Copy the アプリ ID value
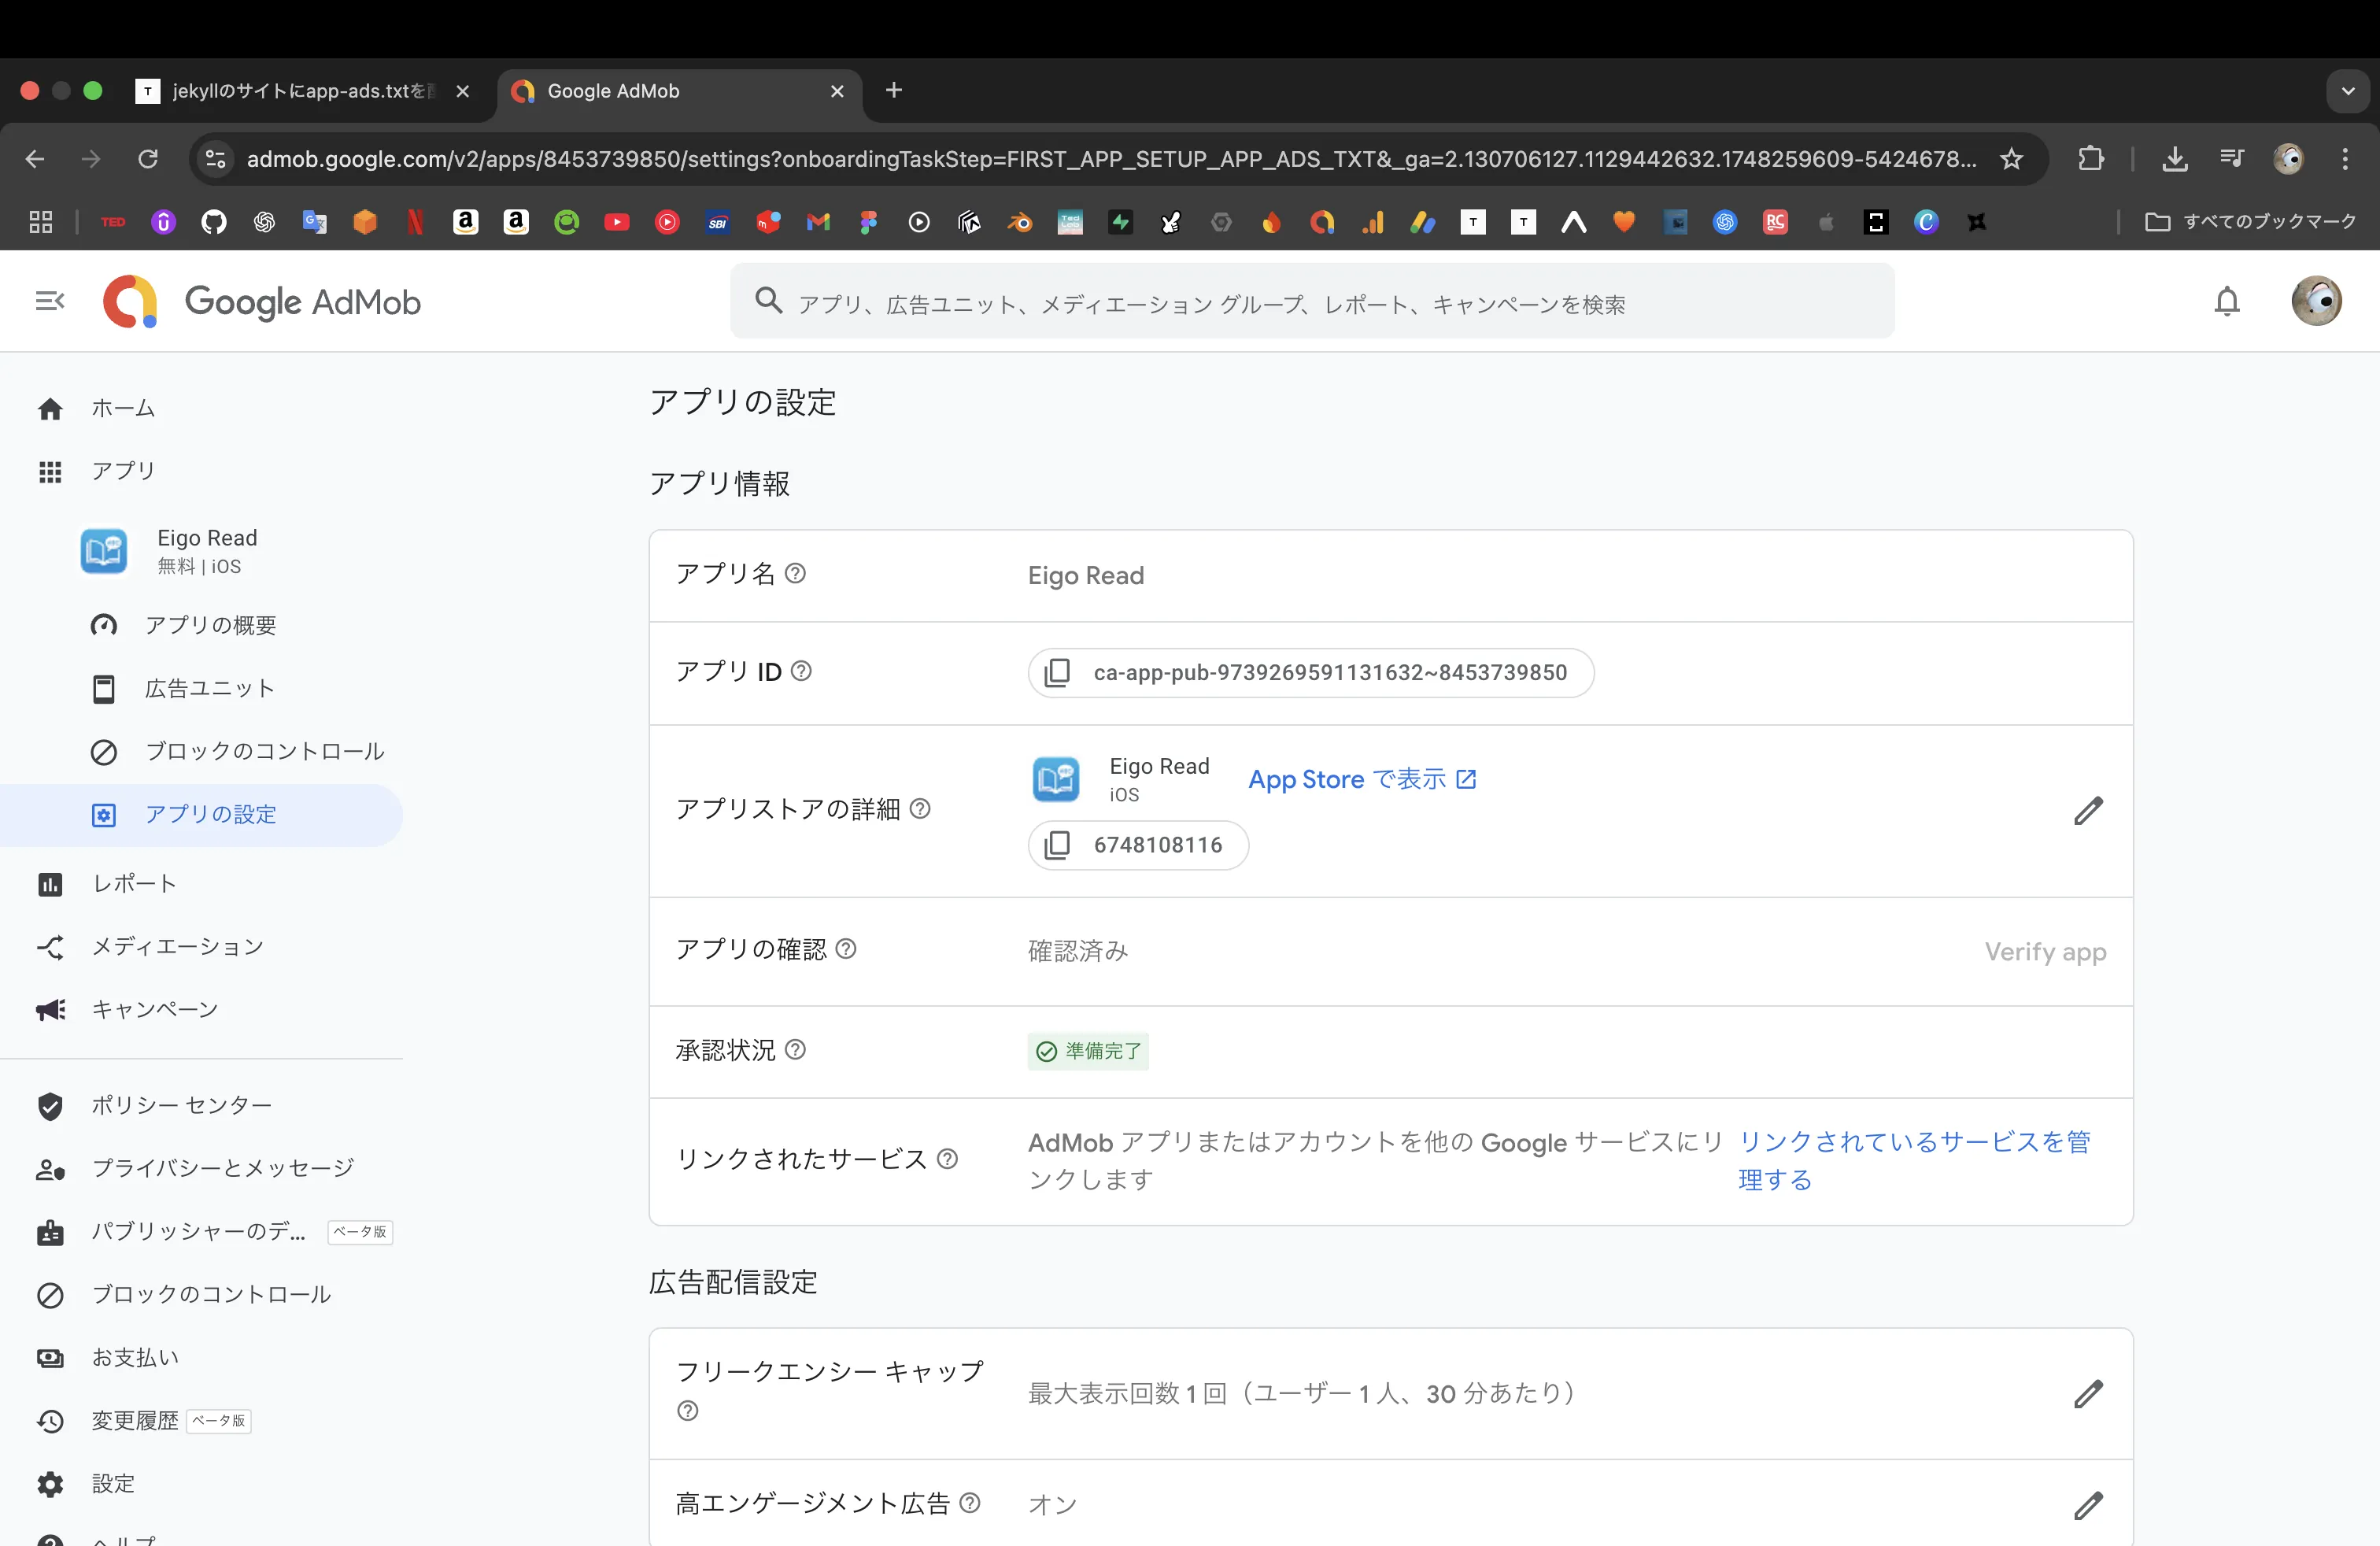This screenshot has height=1546, width=2380. click(1057, 672)
